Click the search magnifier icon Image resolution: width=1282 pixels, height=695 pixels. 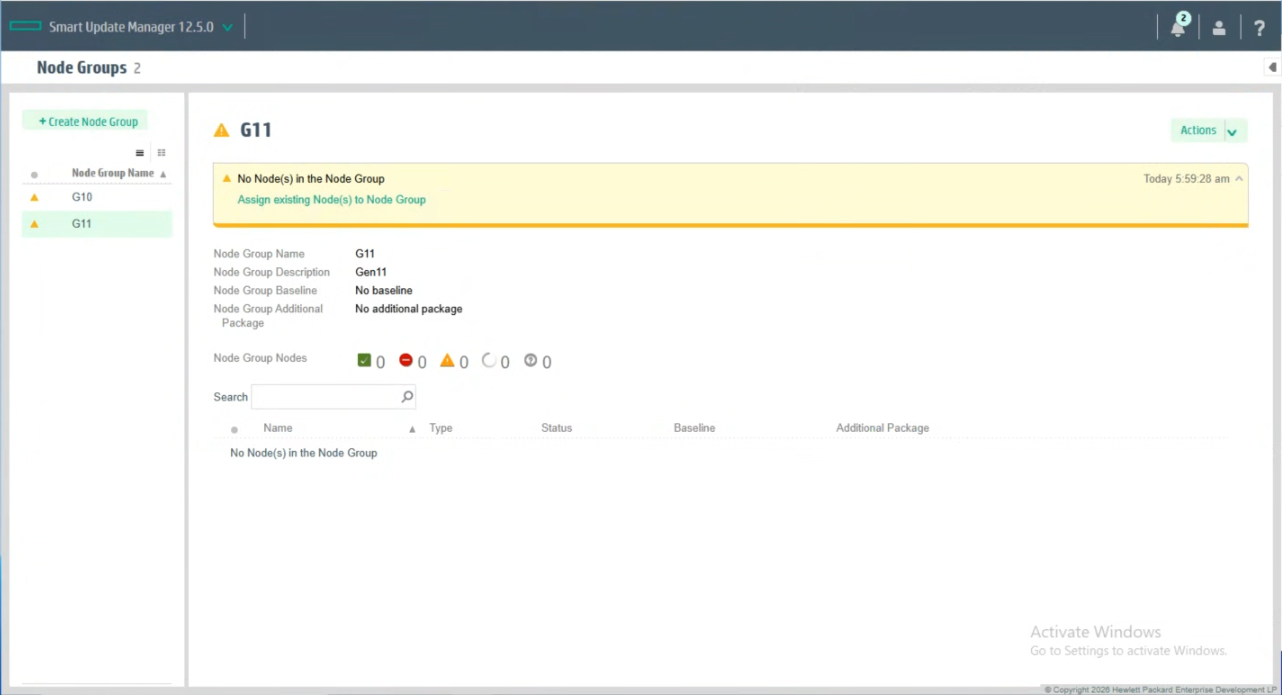pos(407,397)
